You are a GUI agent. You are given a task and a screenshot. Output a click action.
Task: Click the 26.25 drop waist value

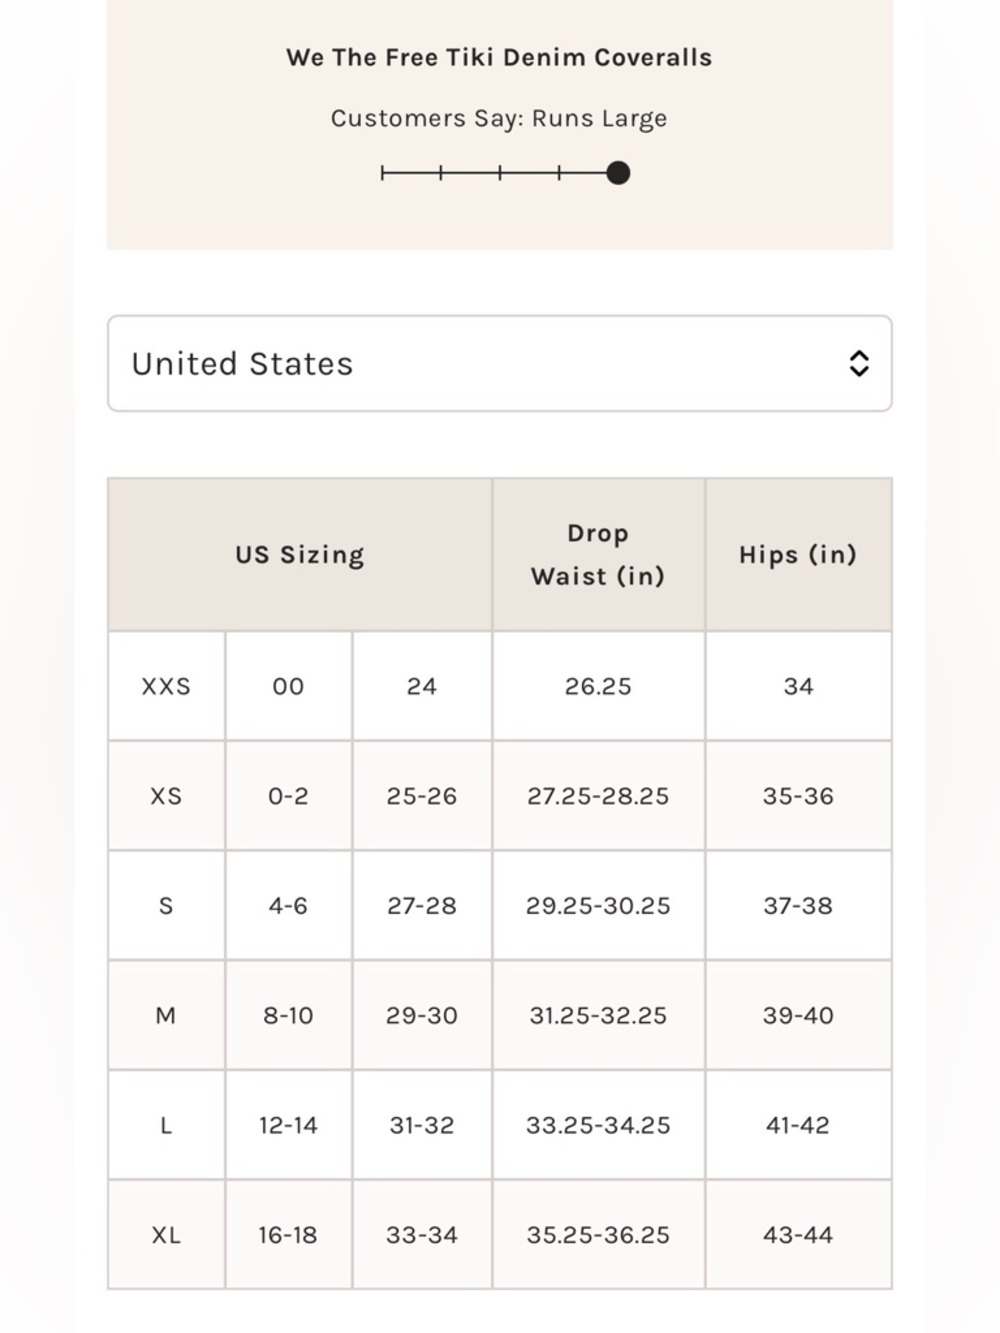click(598, 686)
